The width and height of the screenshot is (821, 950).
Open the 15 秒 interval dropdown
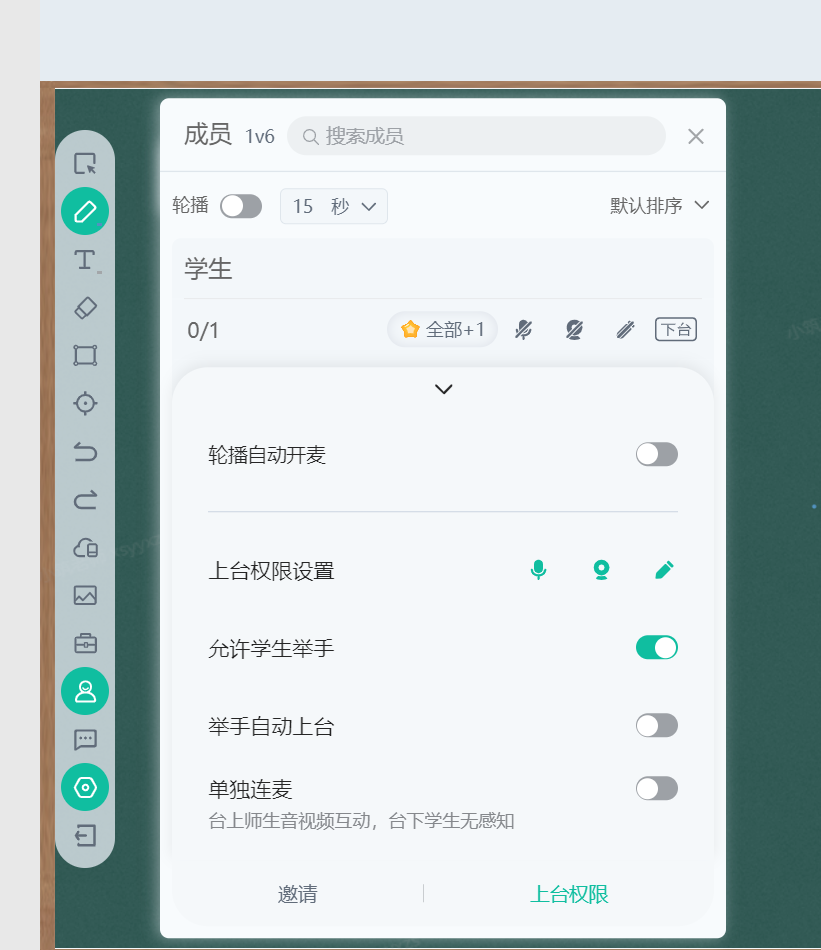tap(334, 207)
